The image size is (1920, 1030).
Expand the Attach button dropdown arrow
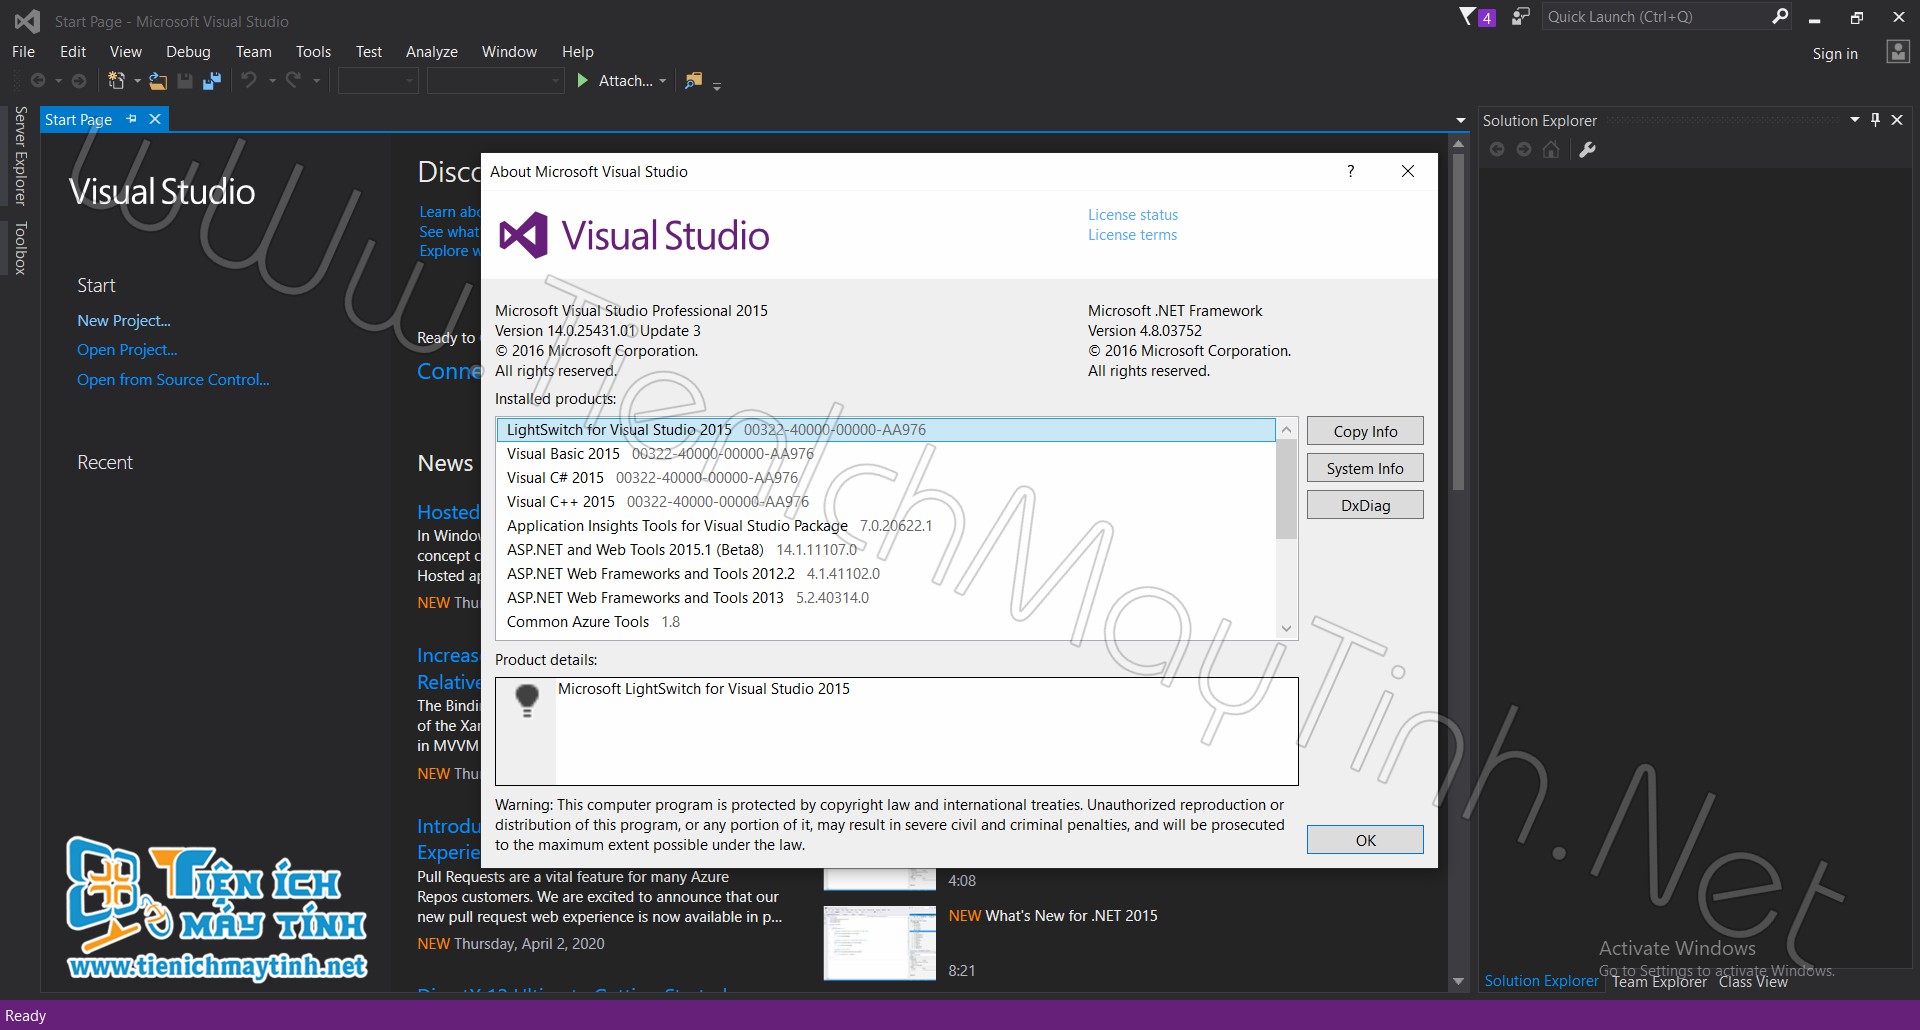663,81
